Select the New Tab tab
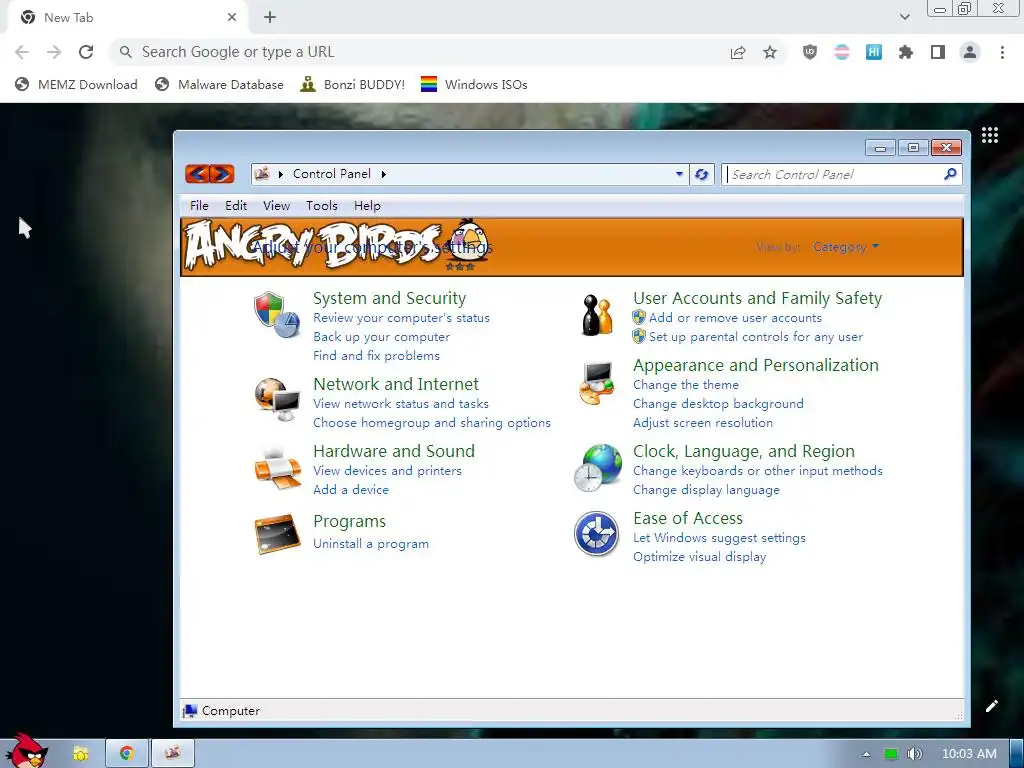The width and height of the screenshot is (1024, 768). pos(127,18)
